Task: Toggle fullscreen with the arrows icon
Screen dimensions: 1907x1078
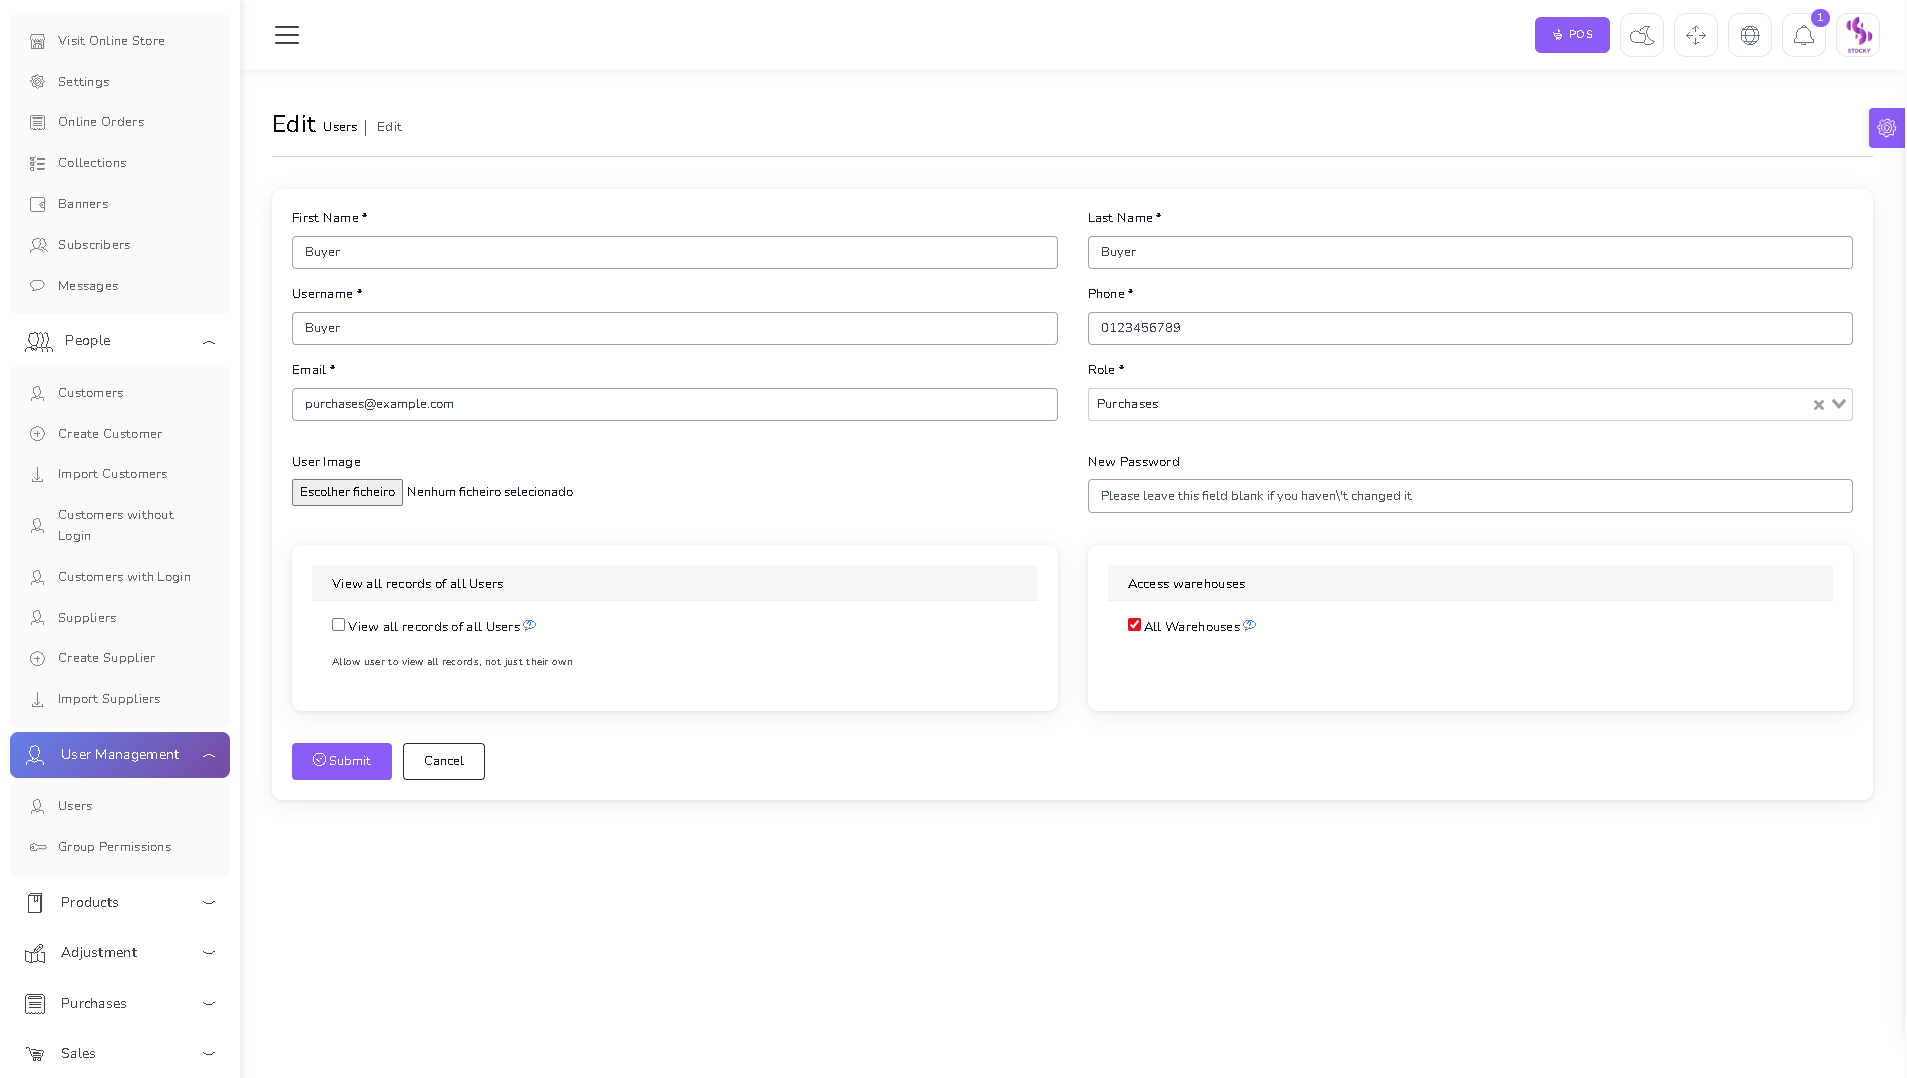Action: [1695, 36]
